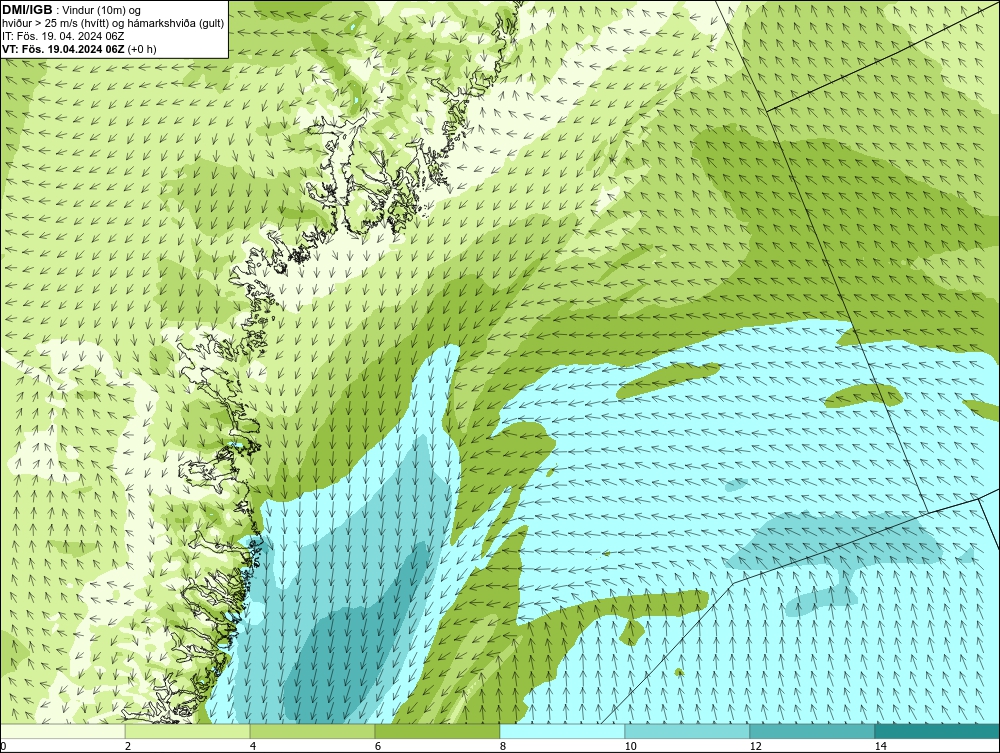Viewport: 1000px width, 753px height.
Task: Click the 2–4 m/s light green swatch
Action: [188, 731]
